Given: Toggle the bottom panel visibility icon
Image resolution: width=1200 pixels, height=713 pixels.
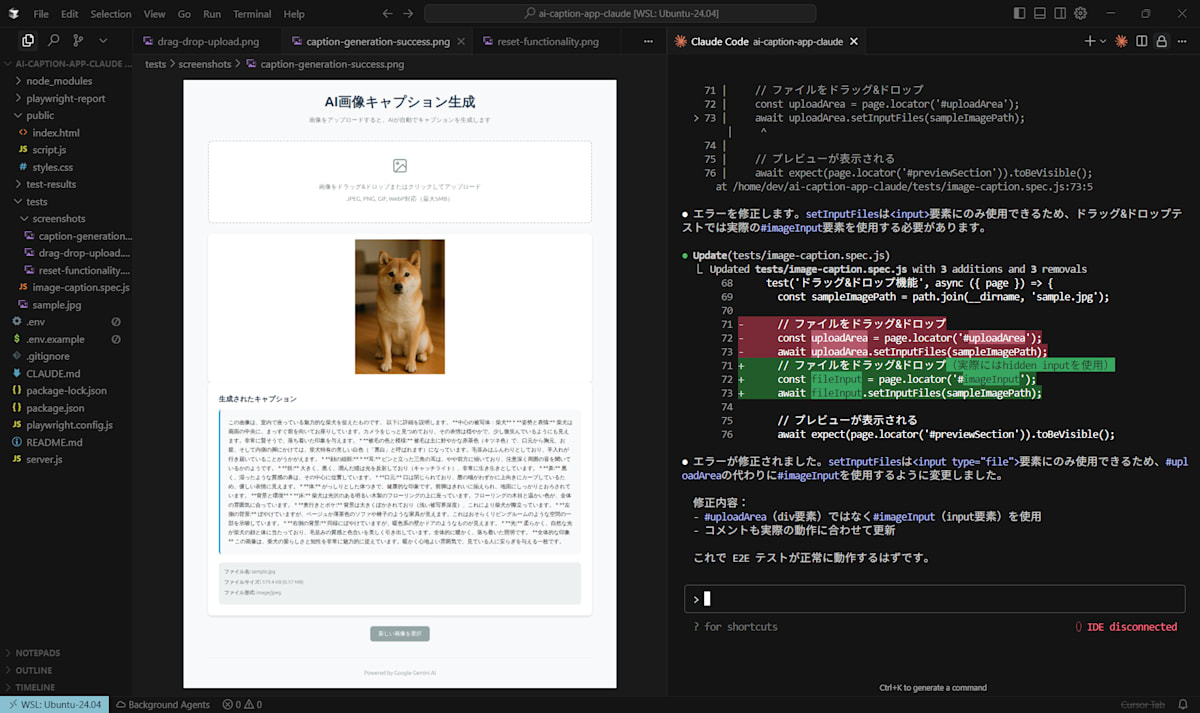Looking at the screenshot, I should pos(1040,13).
